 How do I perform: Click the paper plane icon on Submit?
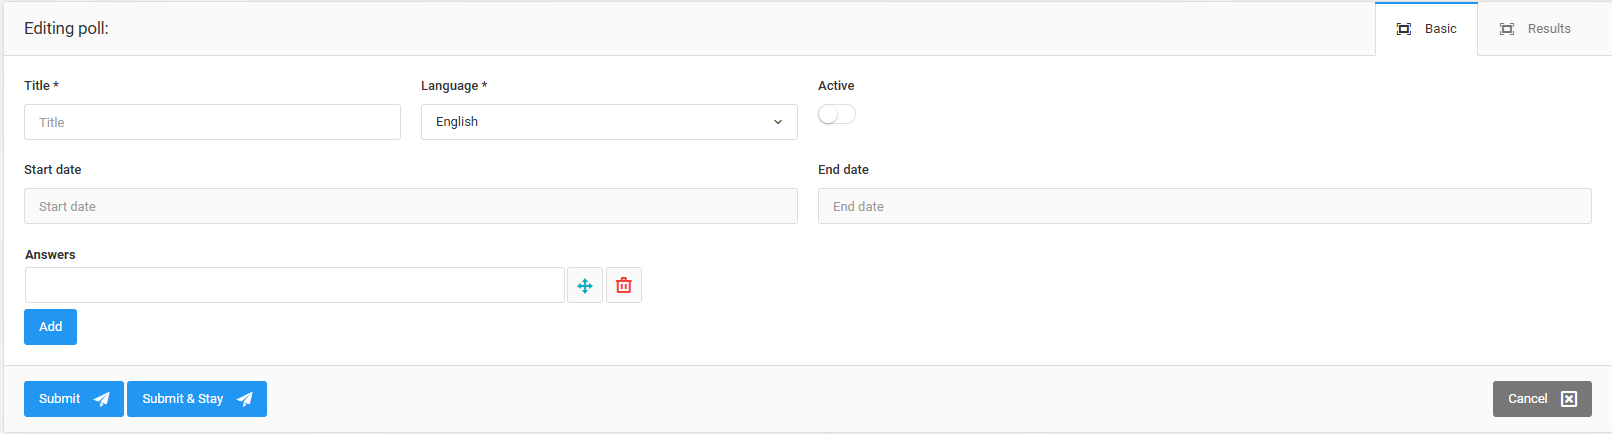pos(102,399)
